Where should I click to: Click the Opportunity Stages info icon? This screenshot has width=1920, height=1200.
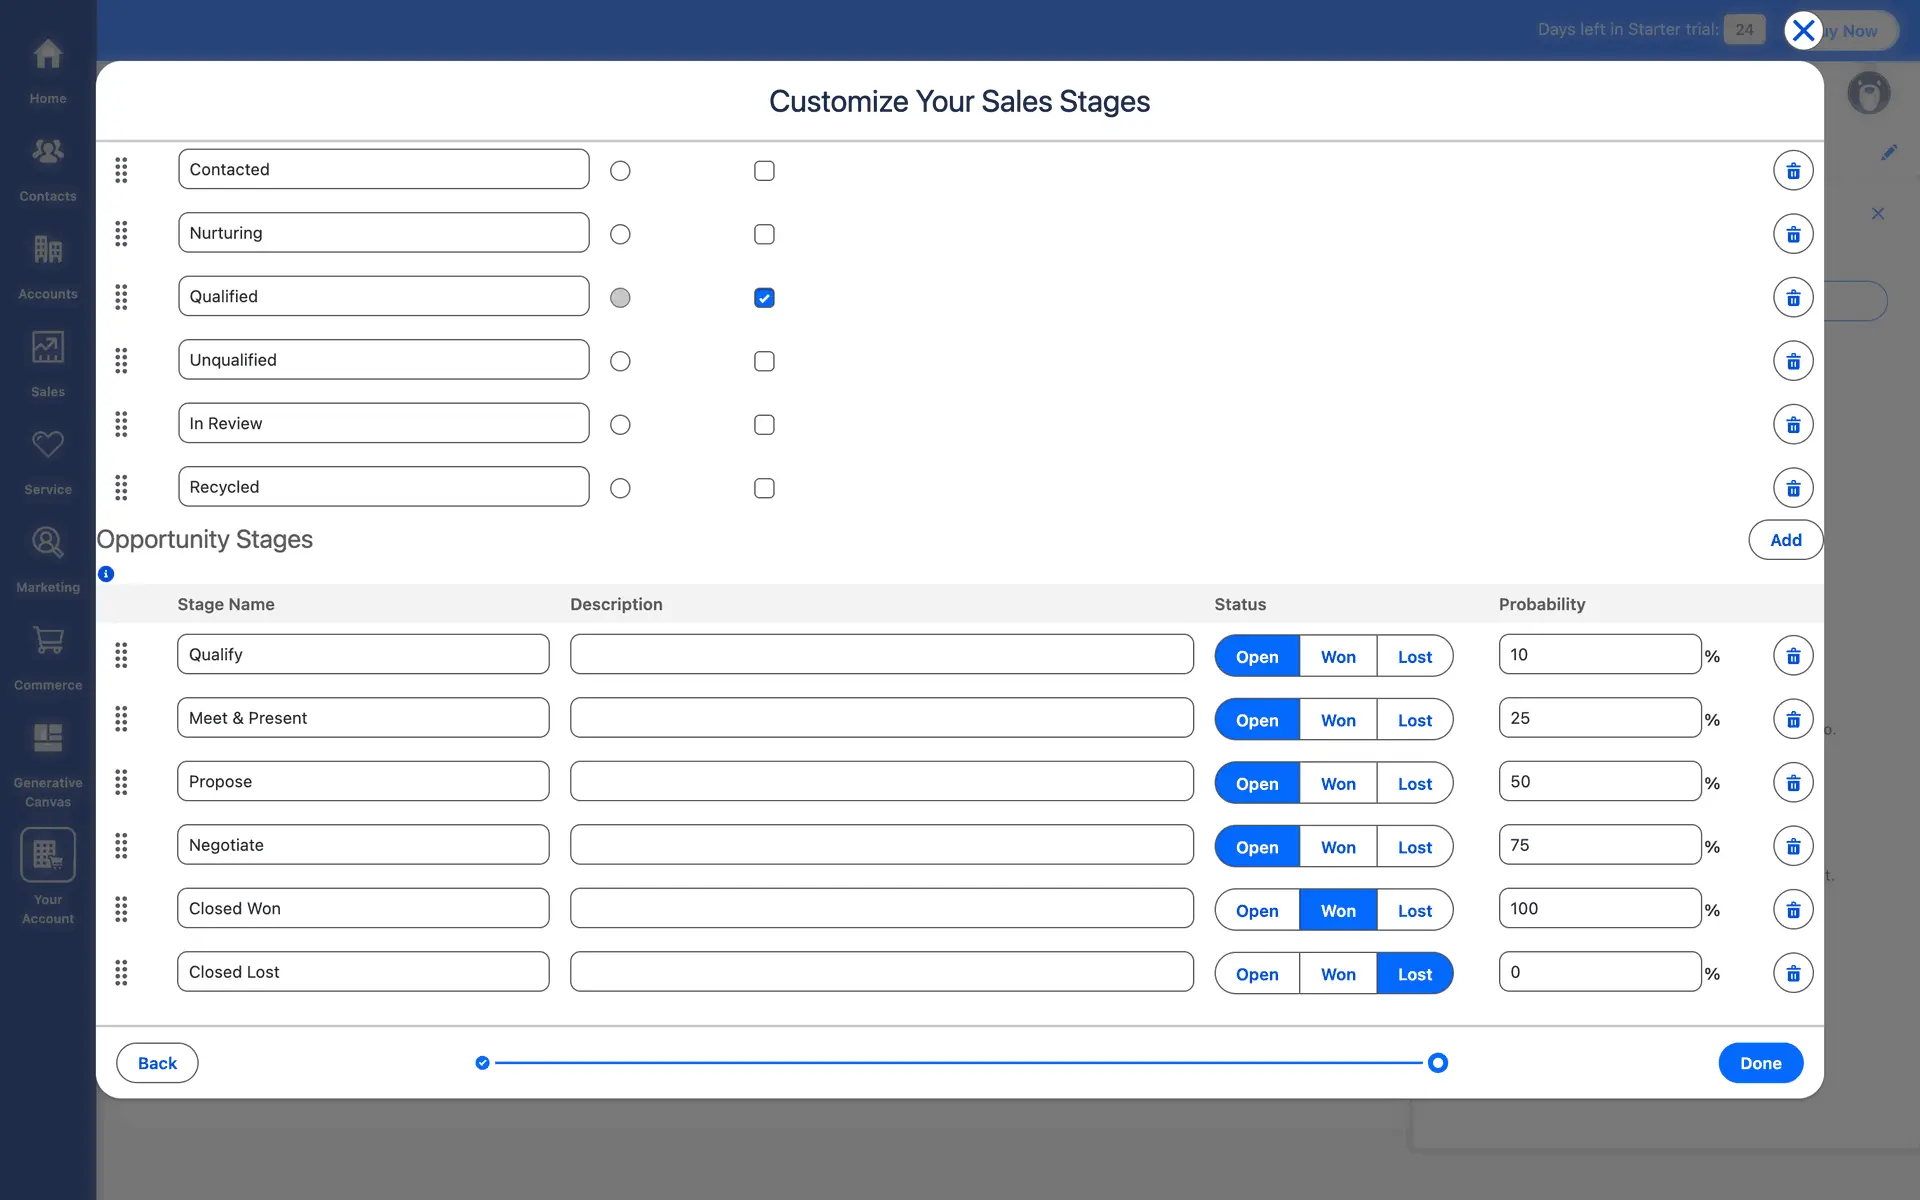106,574
